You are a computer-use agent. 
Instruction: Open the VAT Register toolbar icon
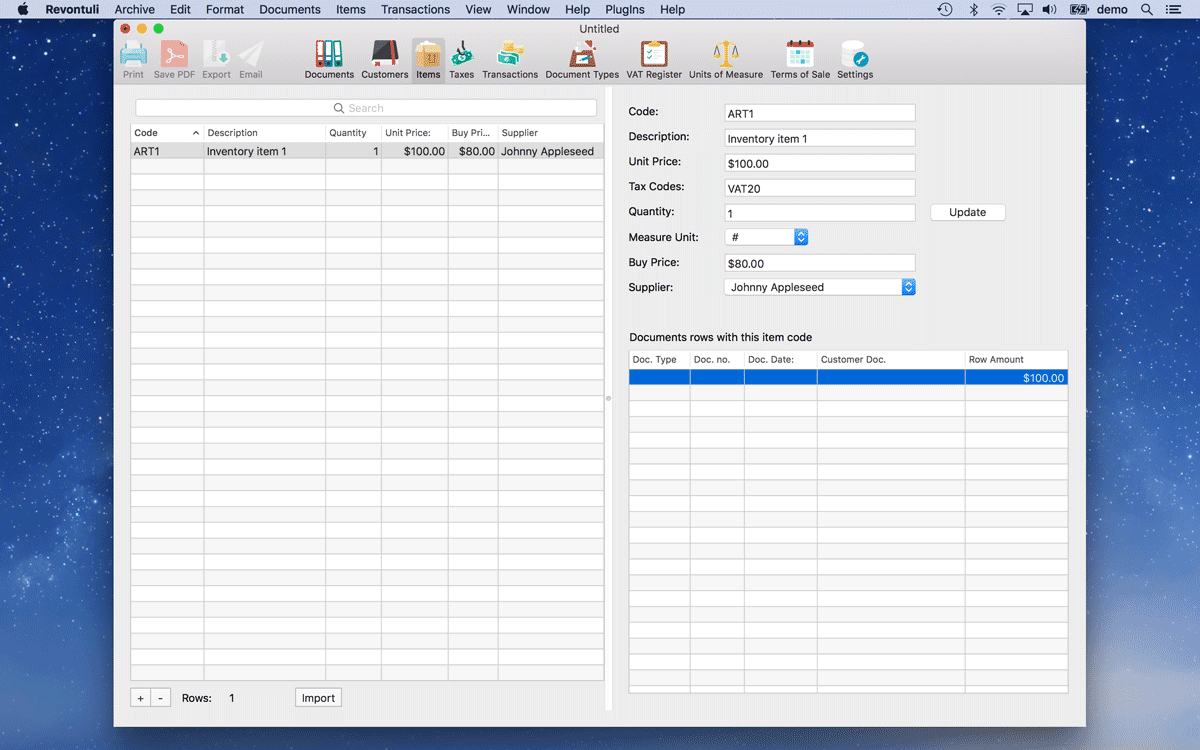[654, 54]
